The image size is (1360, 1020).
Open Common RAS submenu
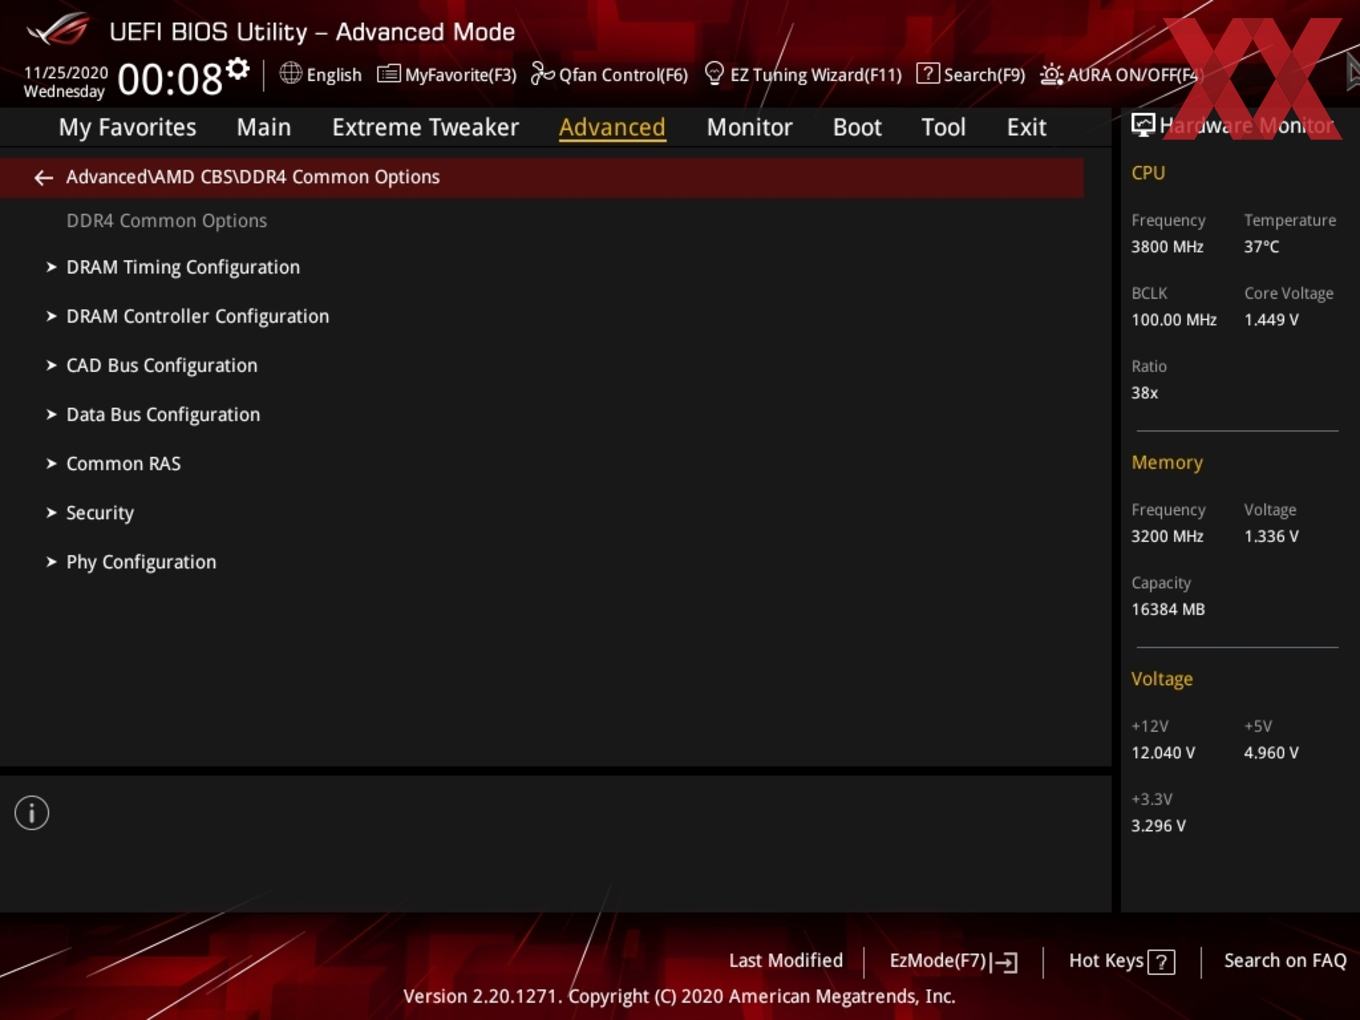pos(123,463)
